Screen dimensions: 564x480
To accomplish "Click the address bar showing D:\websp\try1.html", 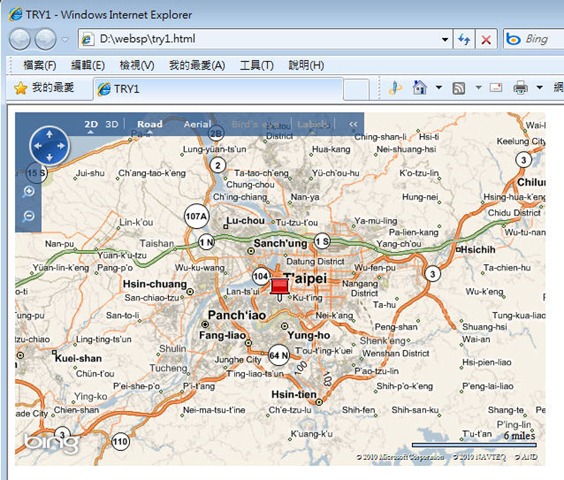I will point(266,39).
